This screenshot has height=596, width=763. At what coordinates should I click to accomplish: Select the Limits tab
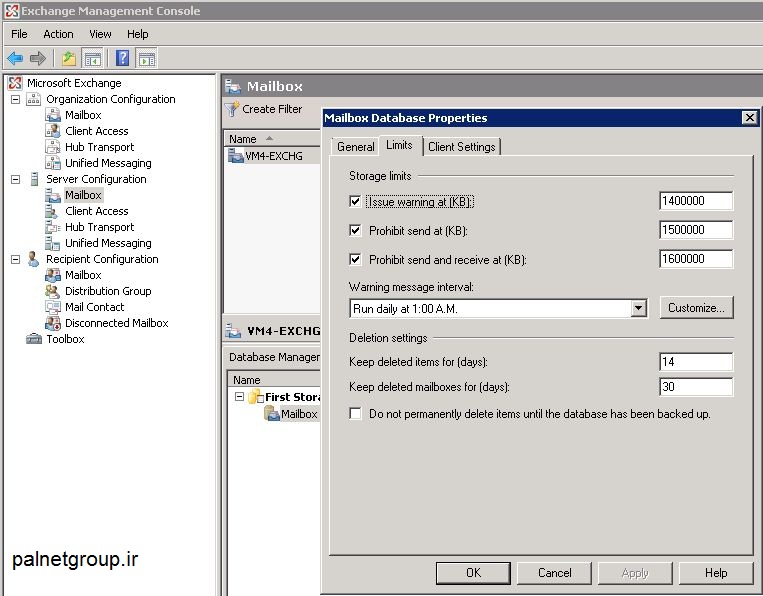(x=400, y=145)
